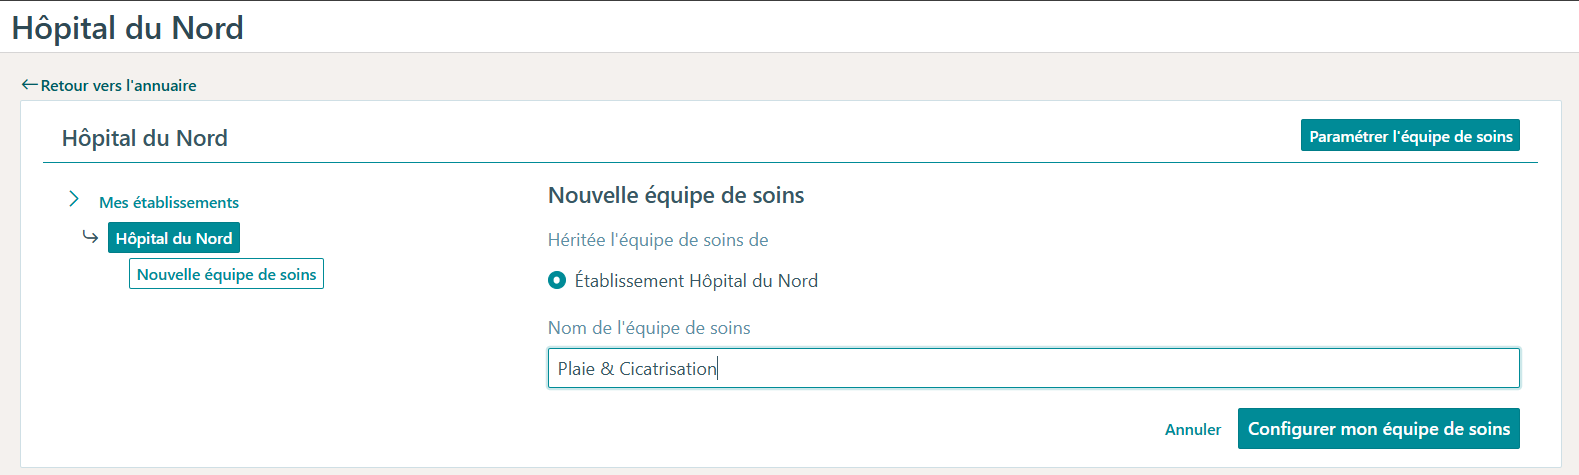The height and width of the screenshot is (475, 1579).
Task: Expand the Mes établissements chevron
Action: tap(74, 200)
